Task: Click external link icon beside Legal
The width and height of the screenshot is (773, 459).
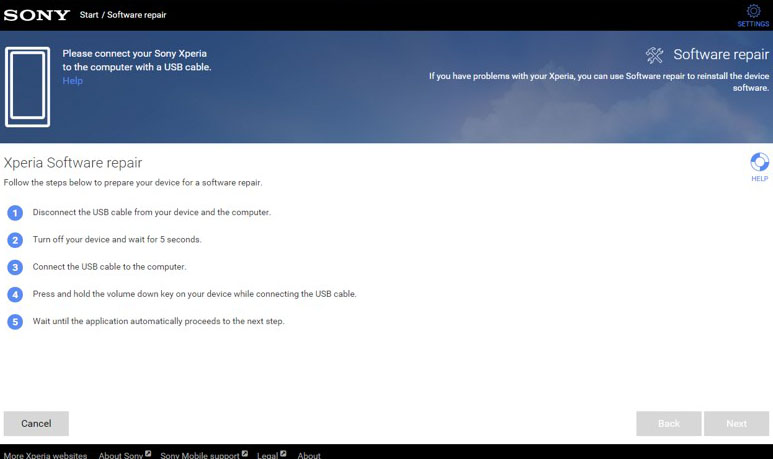Action: (283, 454)
